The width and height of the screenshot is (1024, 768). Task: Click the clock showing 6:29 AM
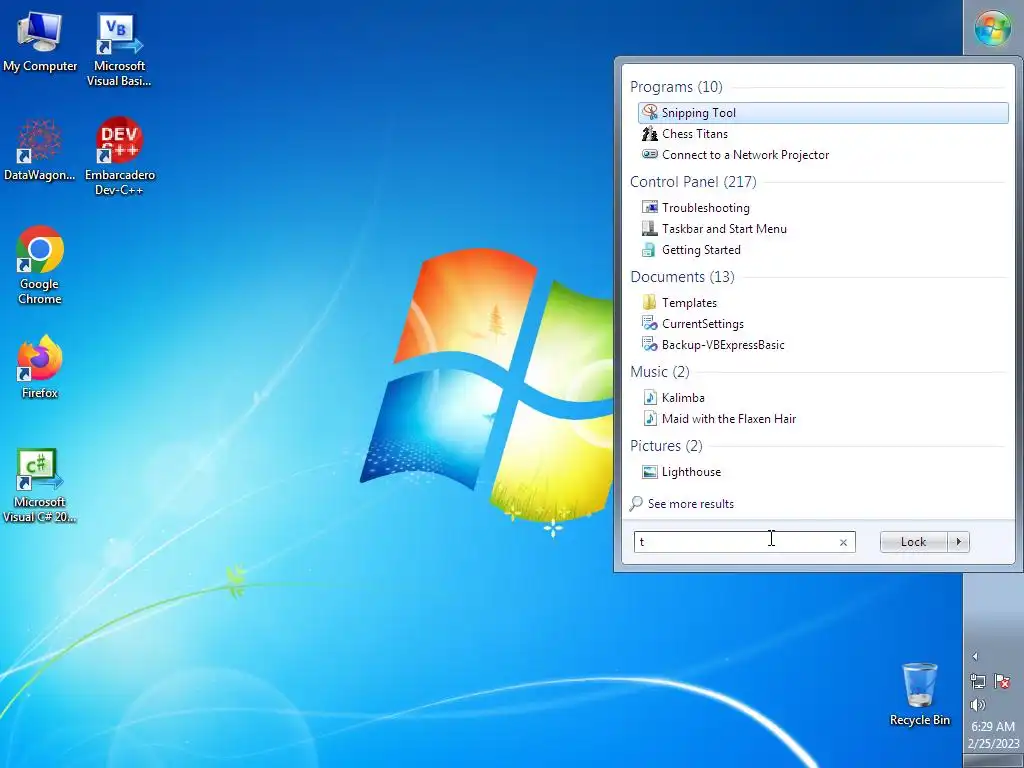click(x=993, y=727)
